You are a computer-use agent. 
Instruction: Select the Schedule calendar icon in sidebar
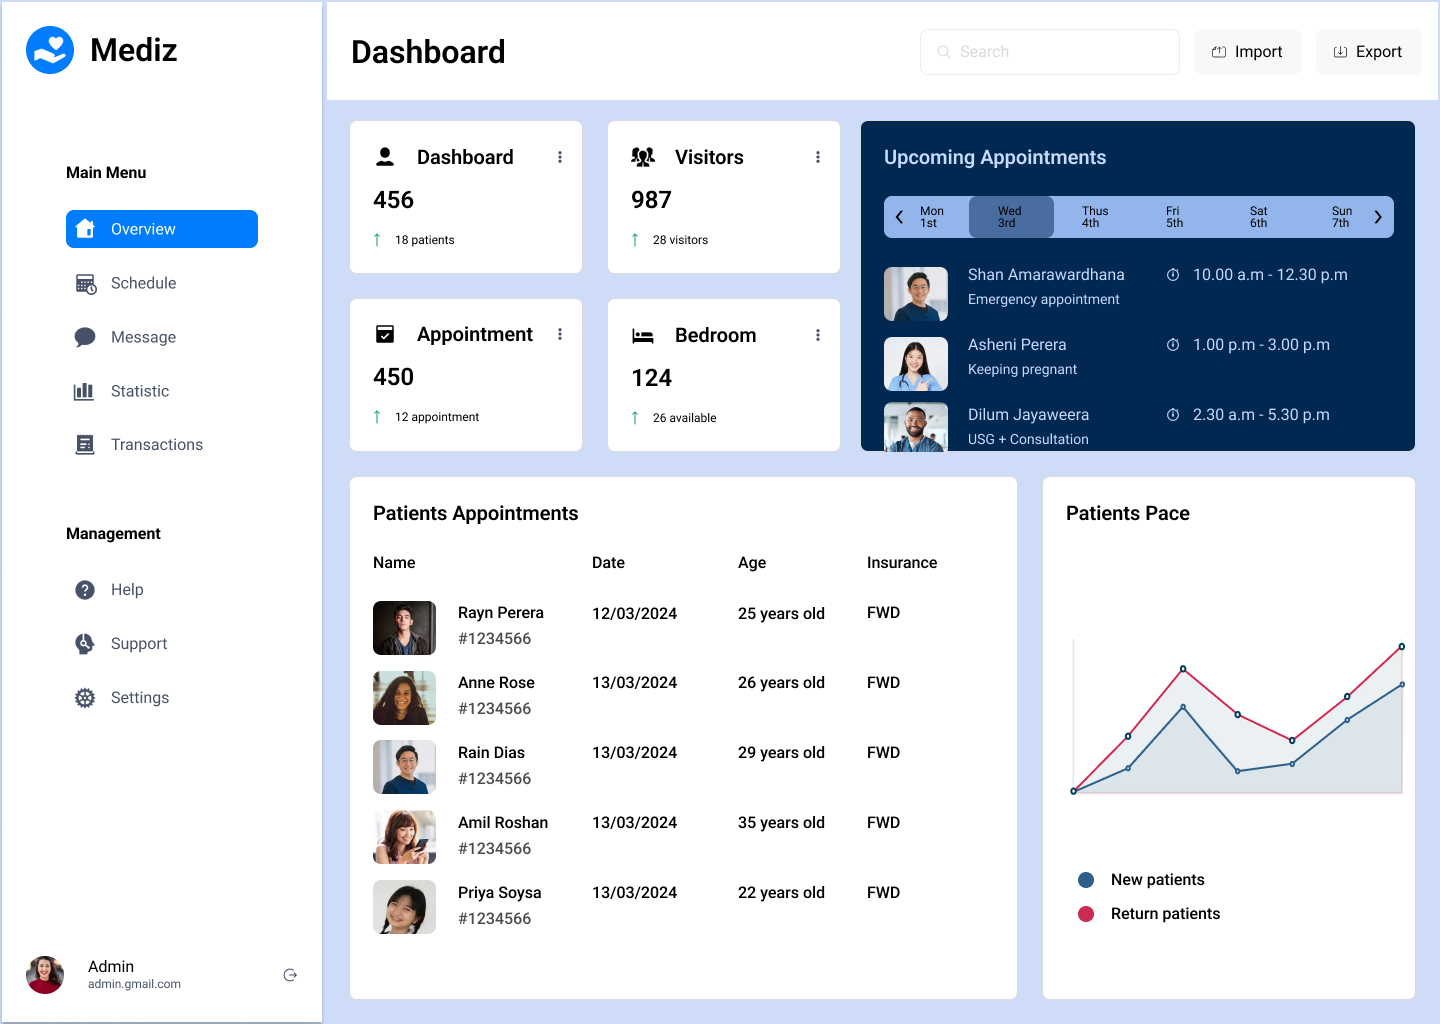pos(85,283)
